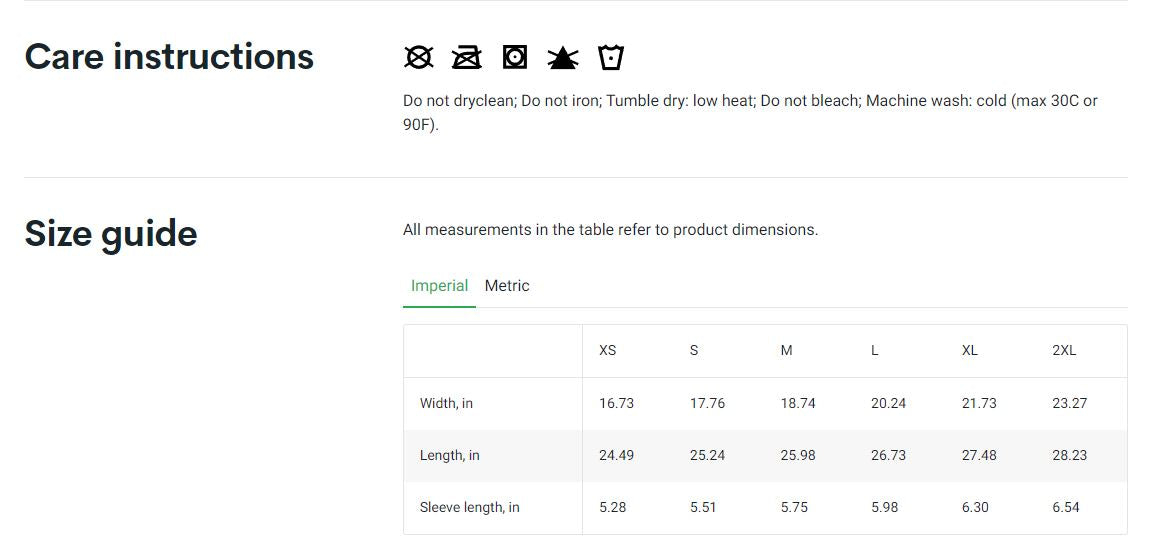Click the machine wash cold icon
Image resolution: width=1153 pixels, height=560 pixels.
(611, 58)
